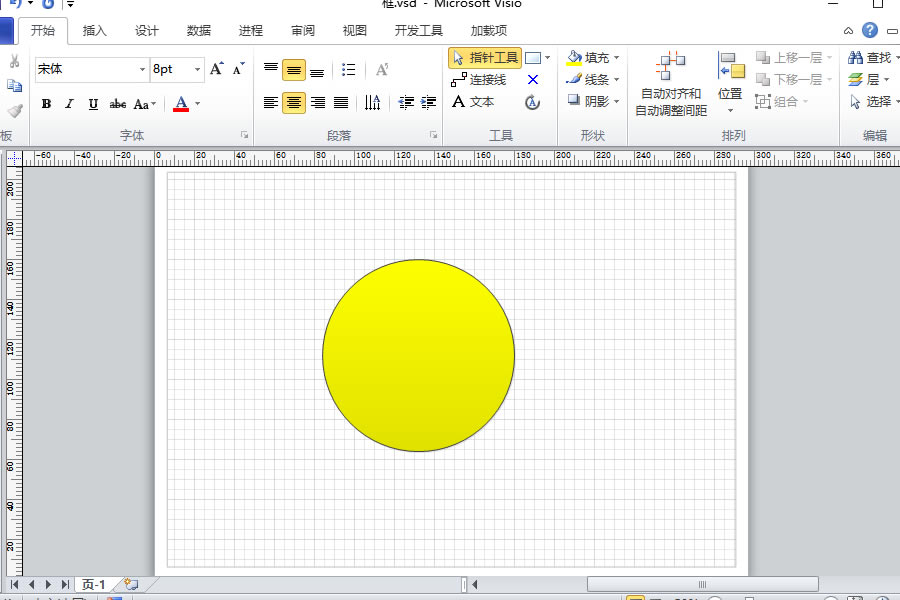Click the 选择 (Select) button

tap(872, 101)
